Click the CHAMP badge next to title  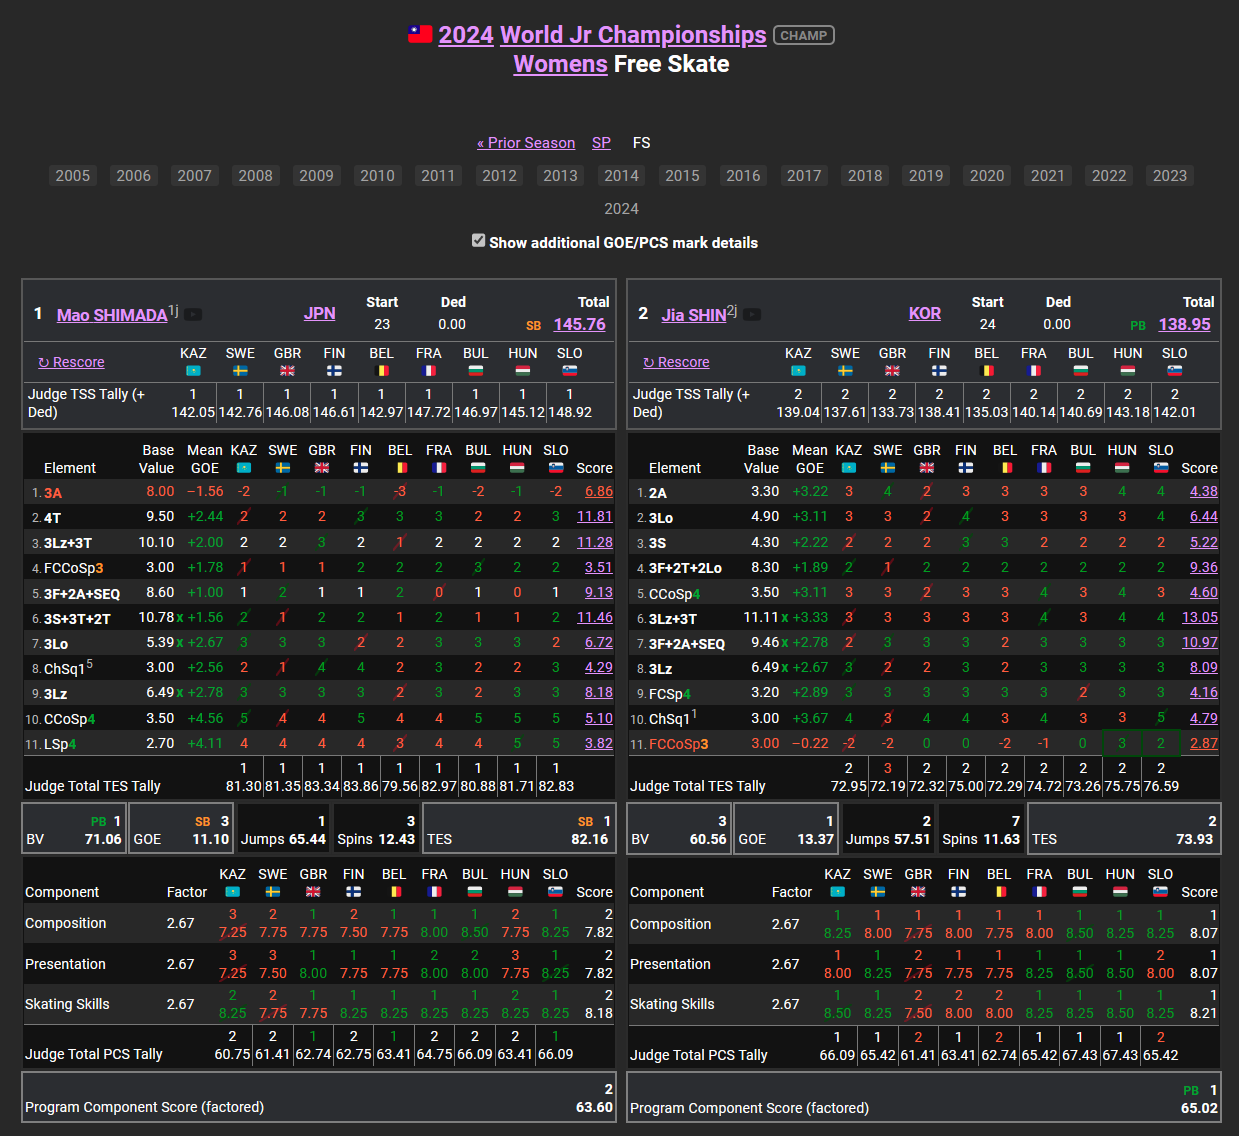tap(804, 36)
